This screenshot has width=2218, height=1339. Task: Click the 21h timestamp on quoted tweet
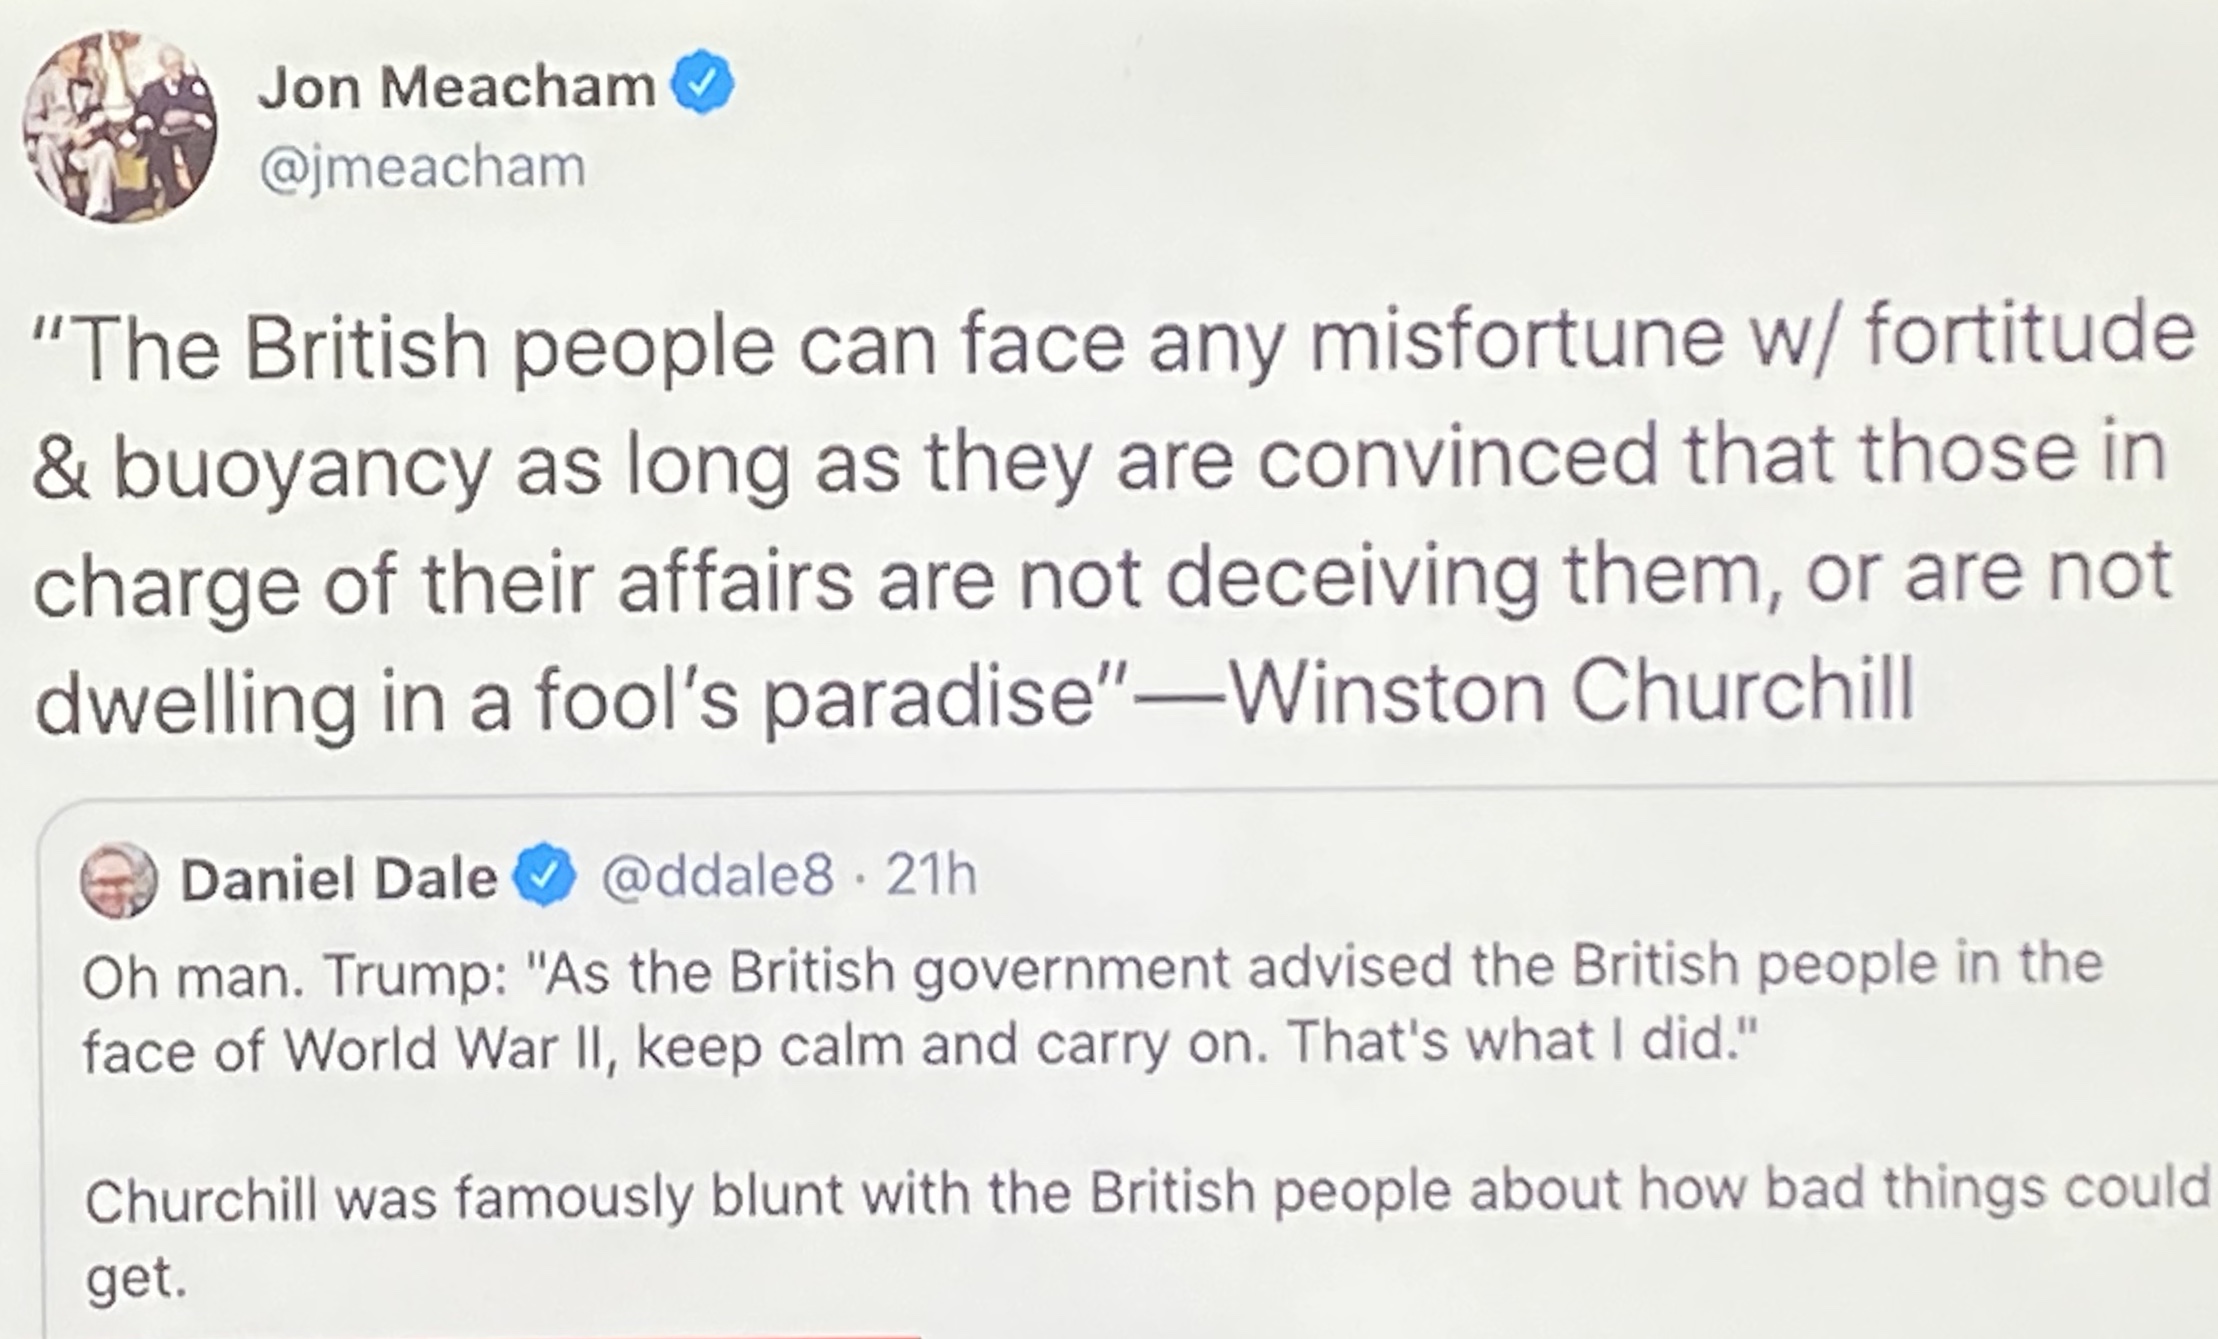coord(931,875)
